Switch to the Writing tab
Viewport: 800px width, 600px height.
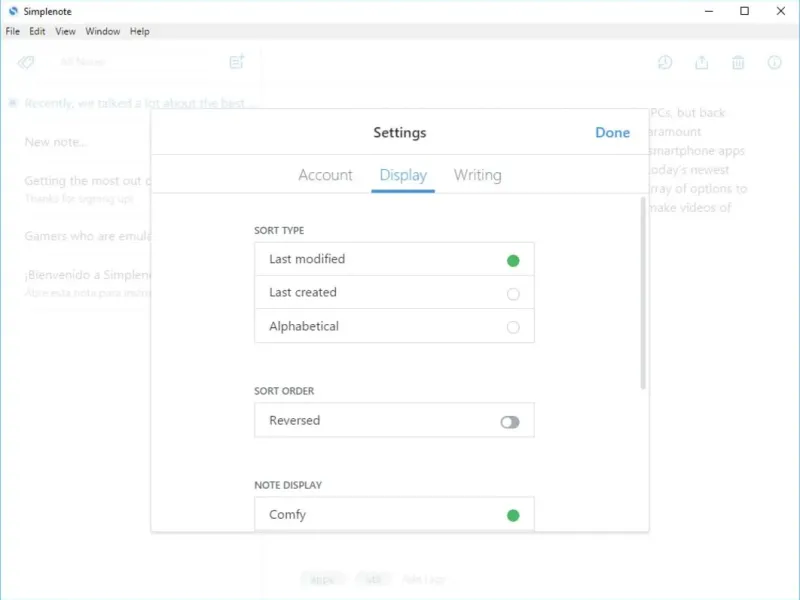[478, 175]
